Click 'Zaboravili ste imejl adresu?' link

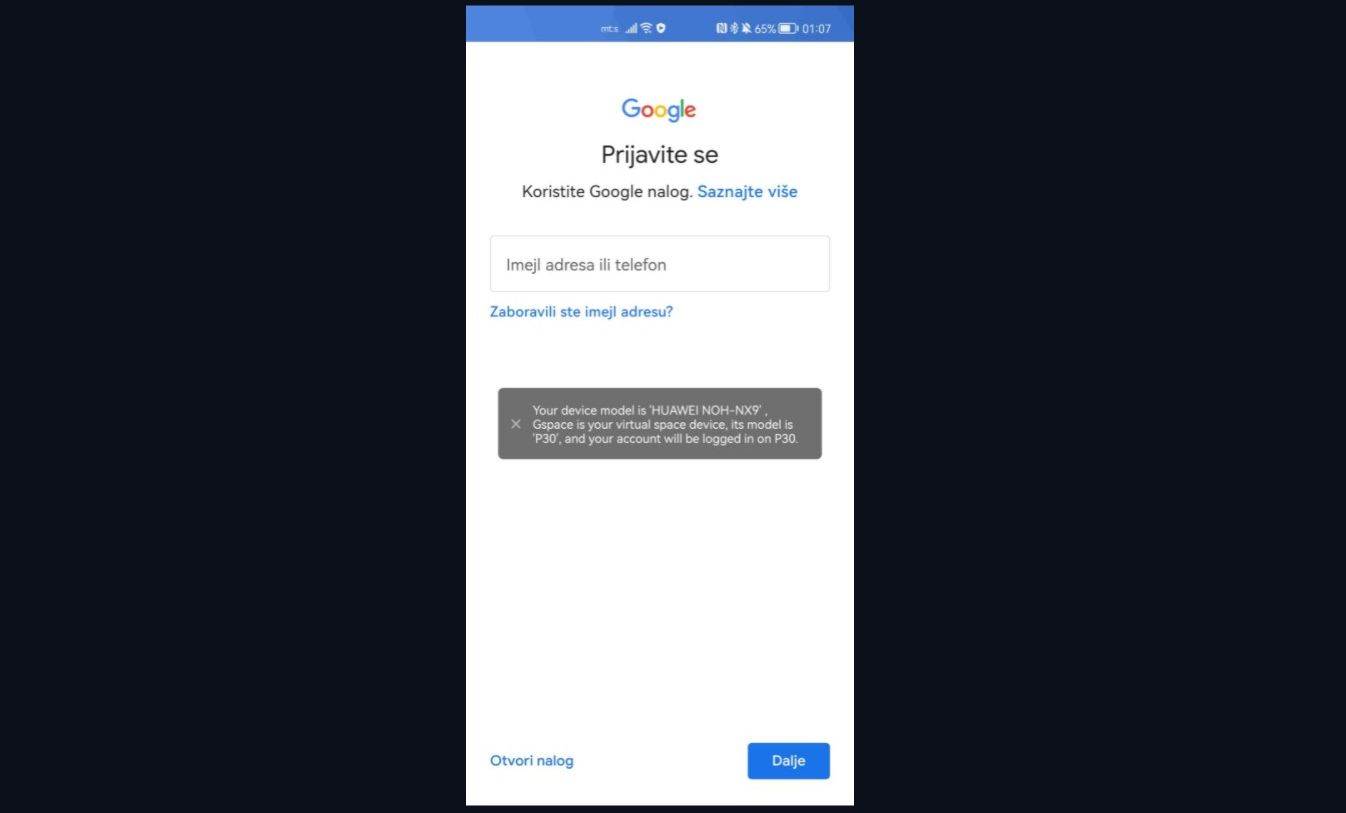coord(581,312)
